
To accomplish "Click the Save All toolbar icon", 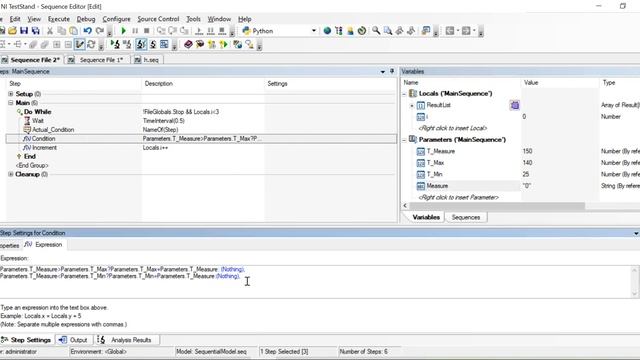I will [36, 31].
